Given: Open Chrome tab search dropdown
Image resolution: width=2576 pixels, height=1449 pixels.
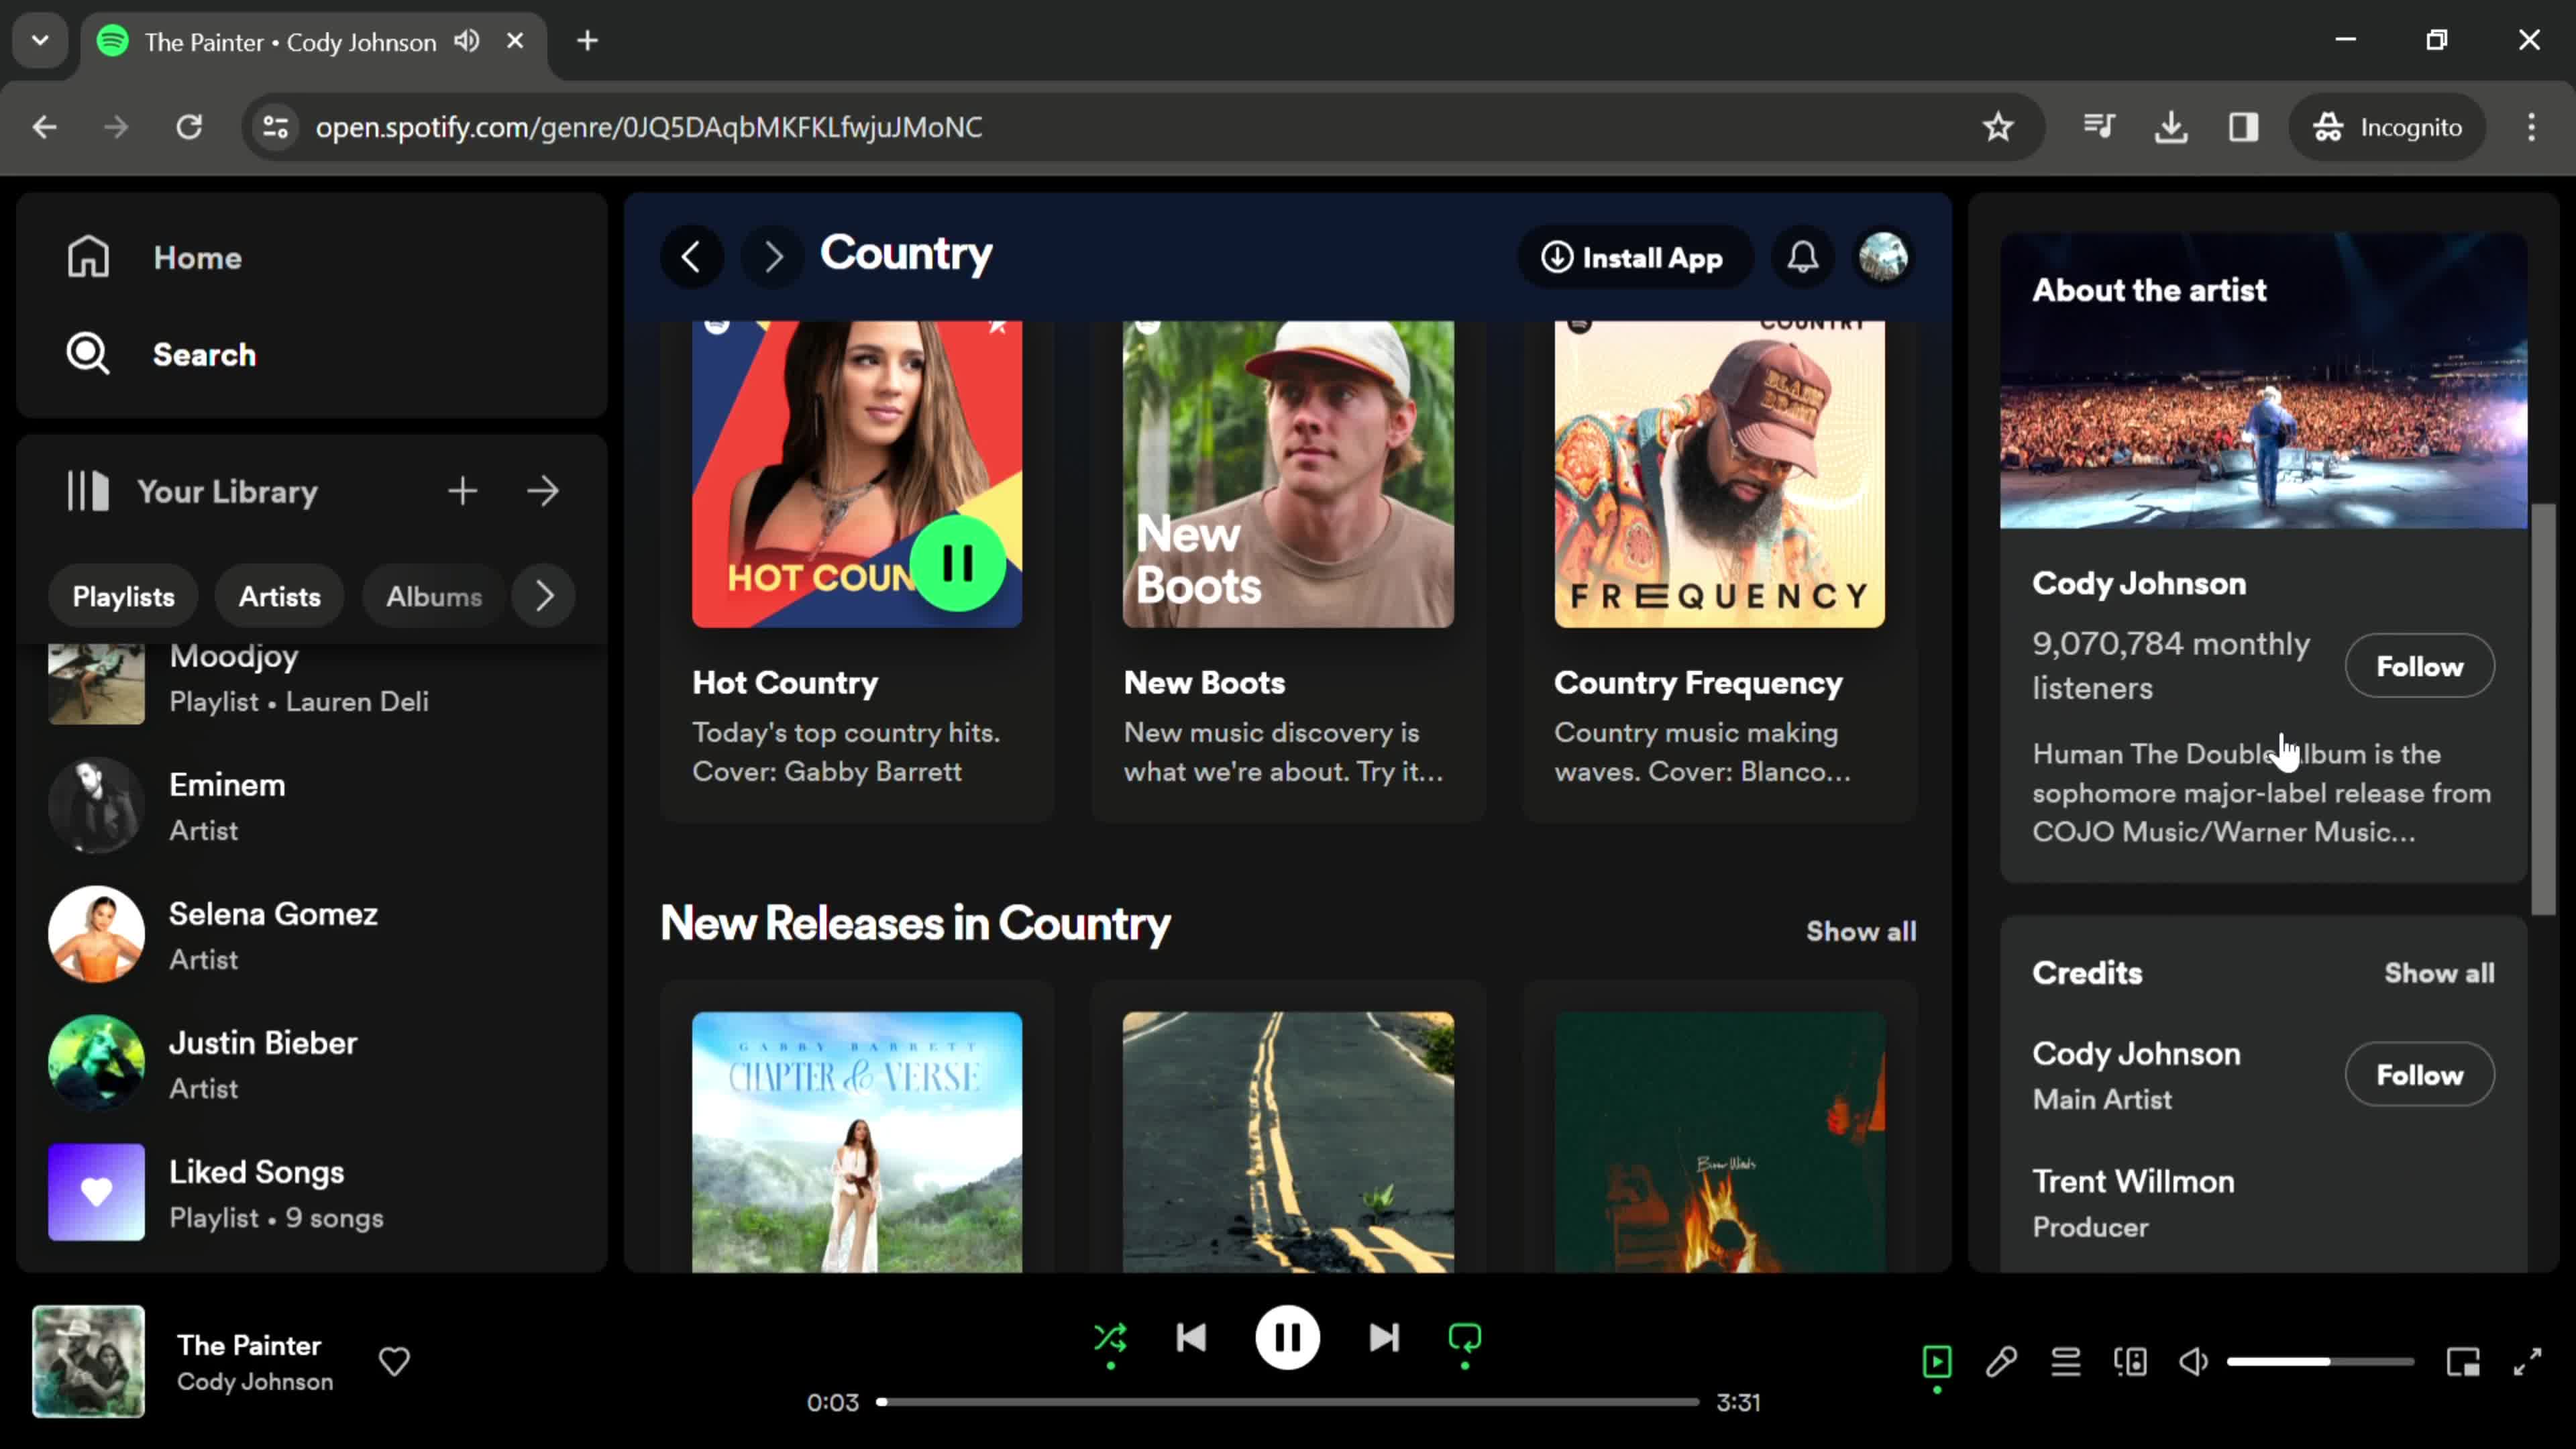Looking at the screenshot, I should click(40, 40).
